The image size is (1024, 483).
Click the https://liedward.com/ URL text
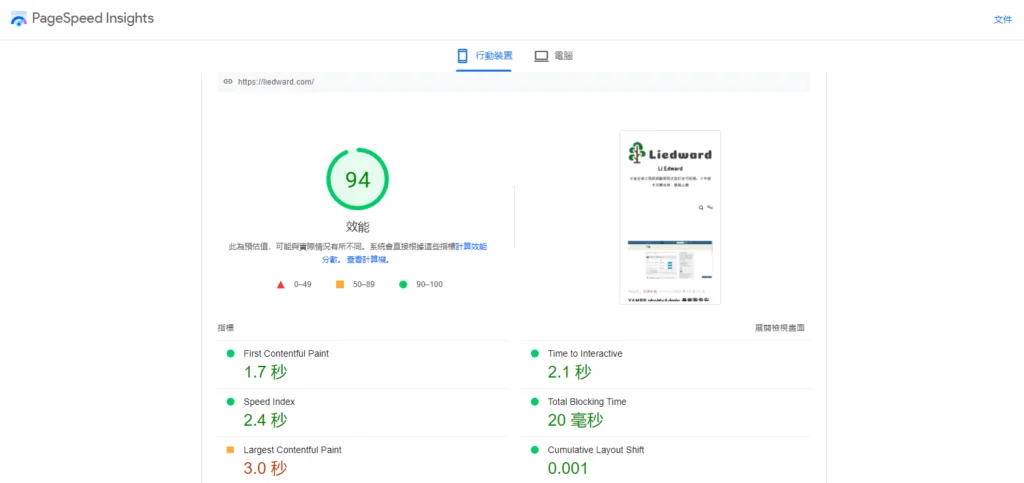click(x=276, y=82)
